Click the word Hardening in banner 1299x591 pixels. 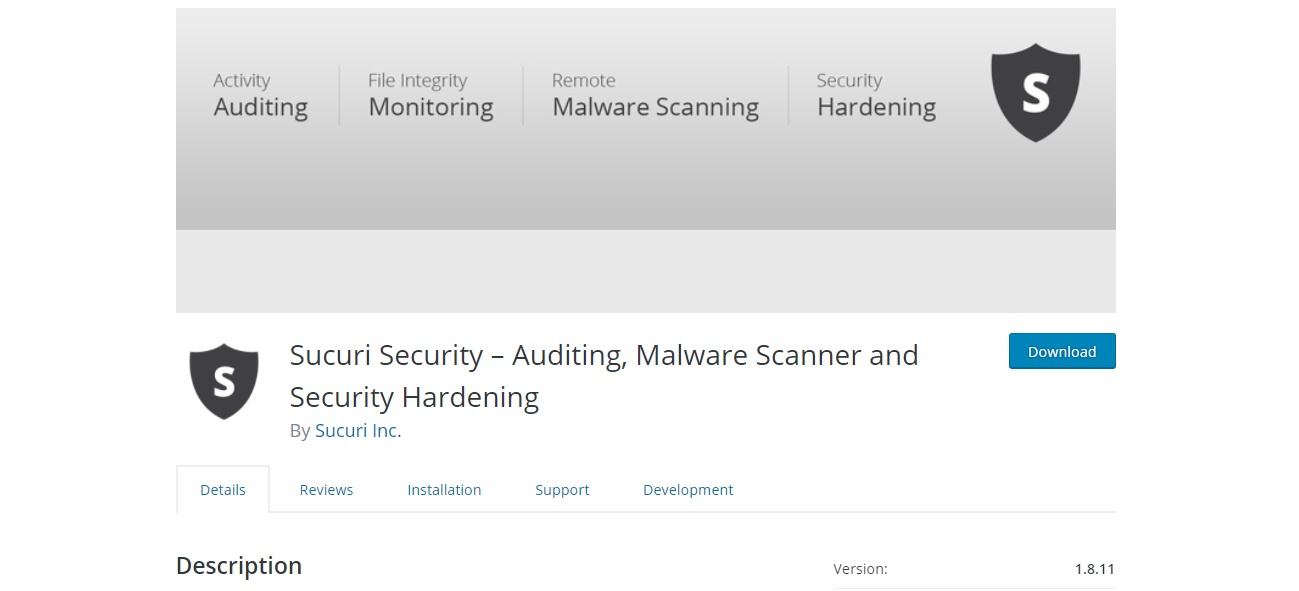tap(876, 108)
